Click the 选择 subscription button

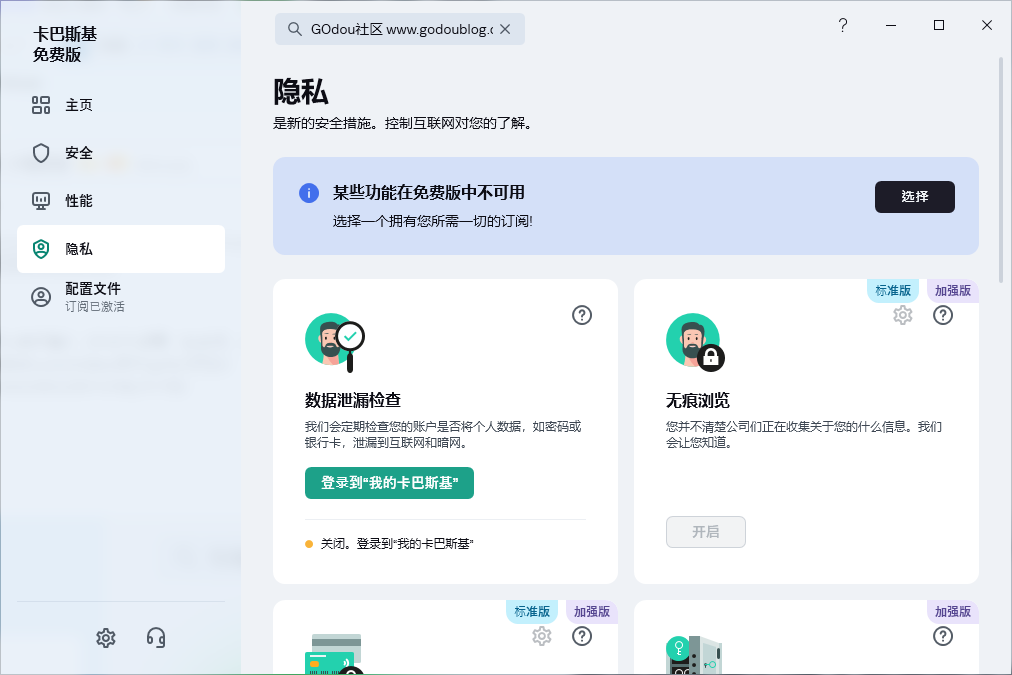pyautogui.click(x=914, y=196)
